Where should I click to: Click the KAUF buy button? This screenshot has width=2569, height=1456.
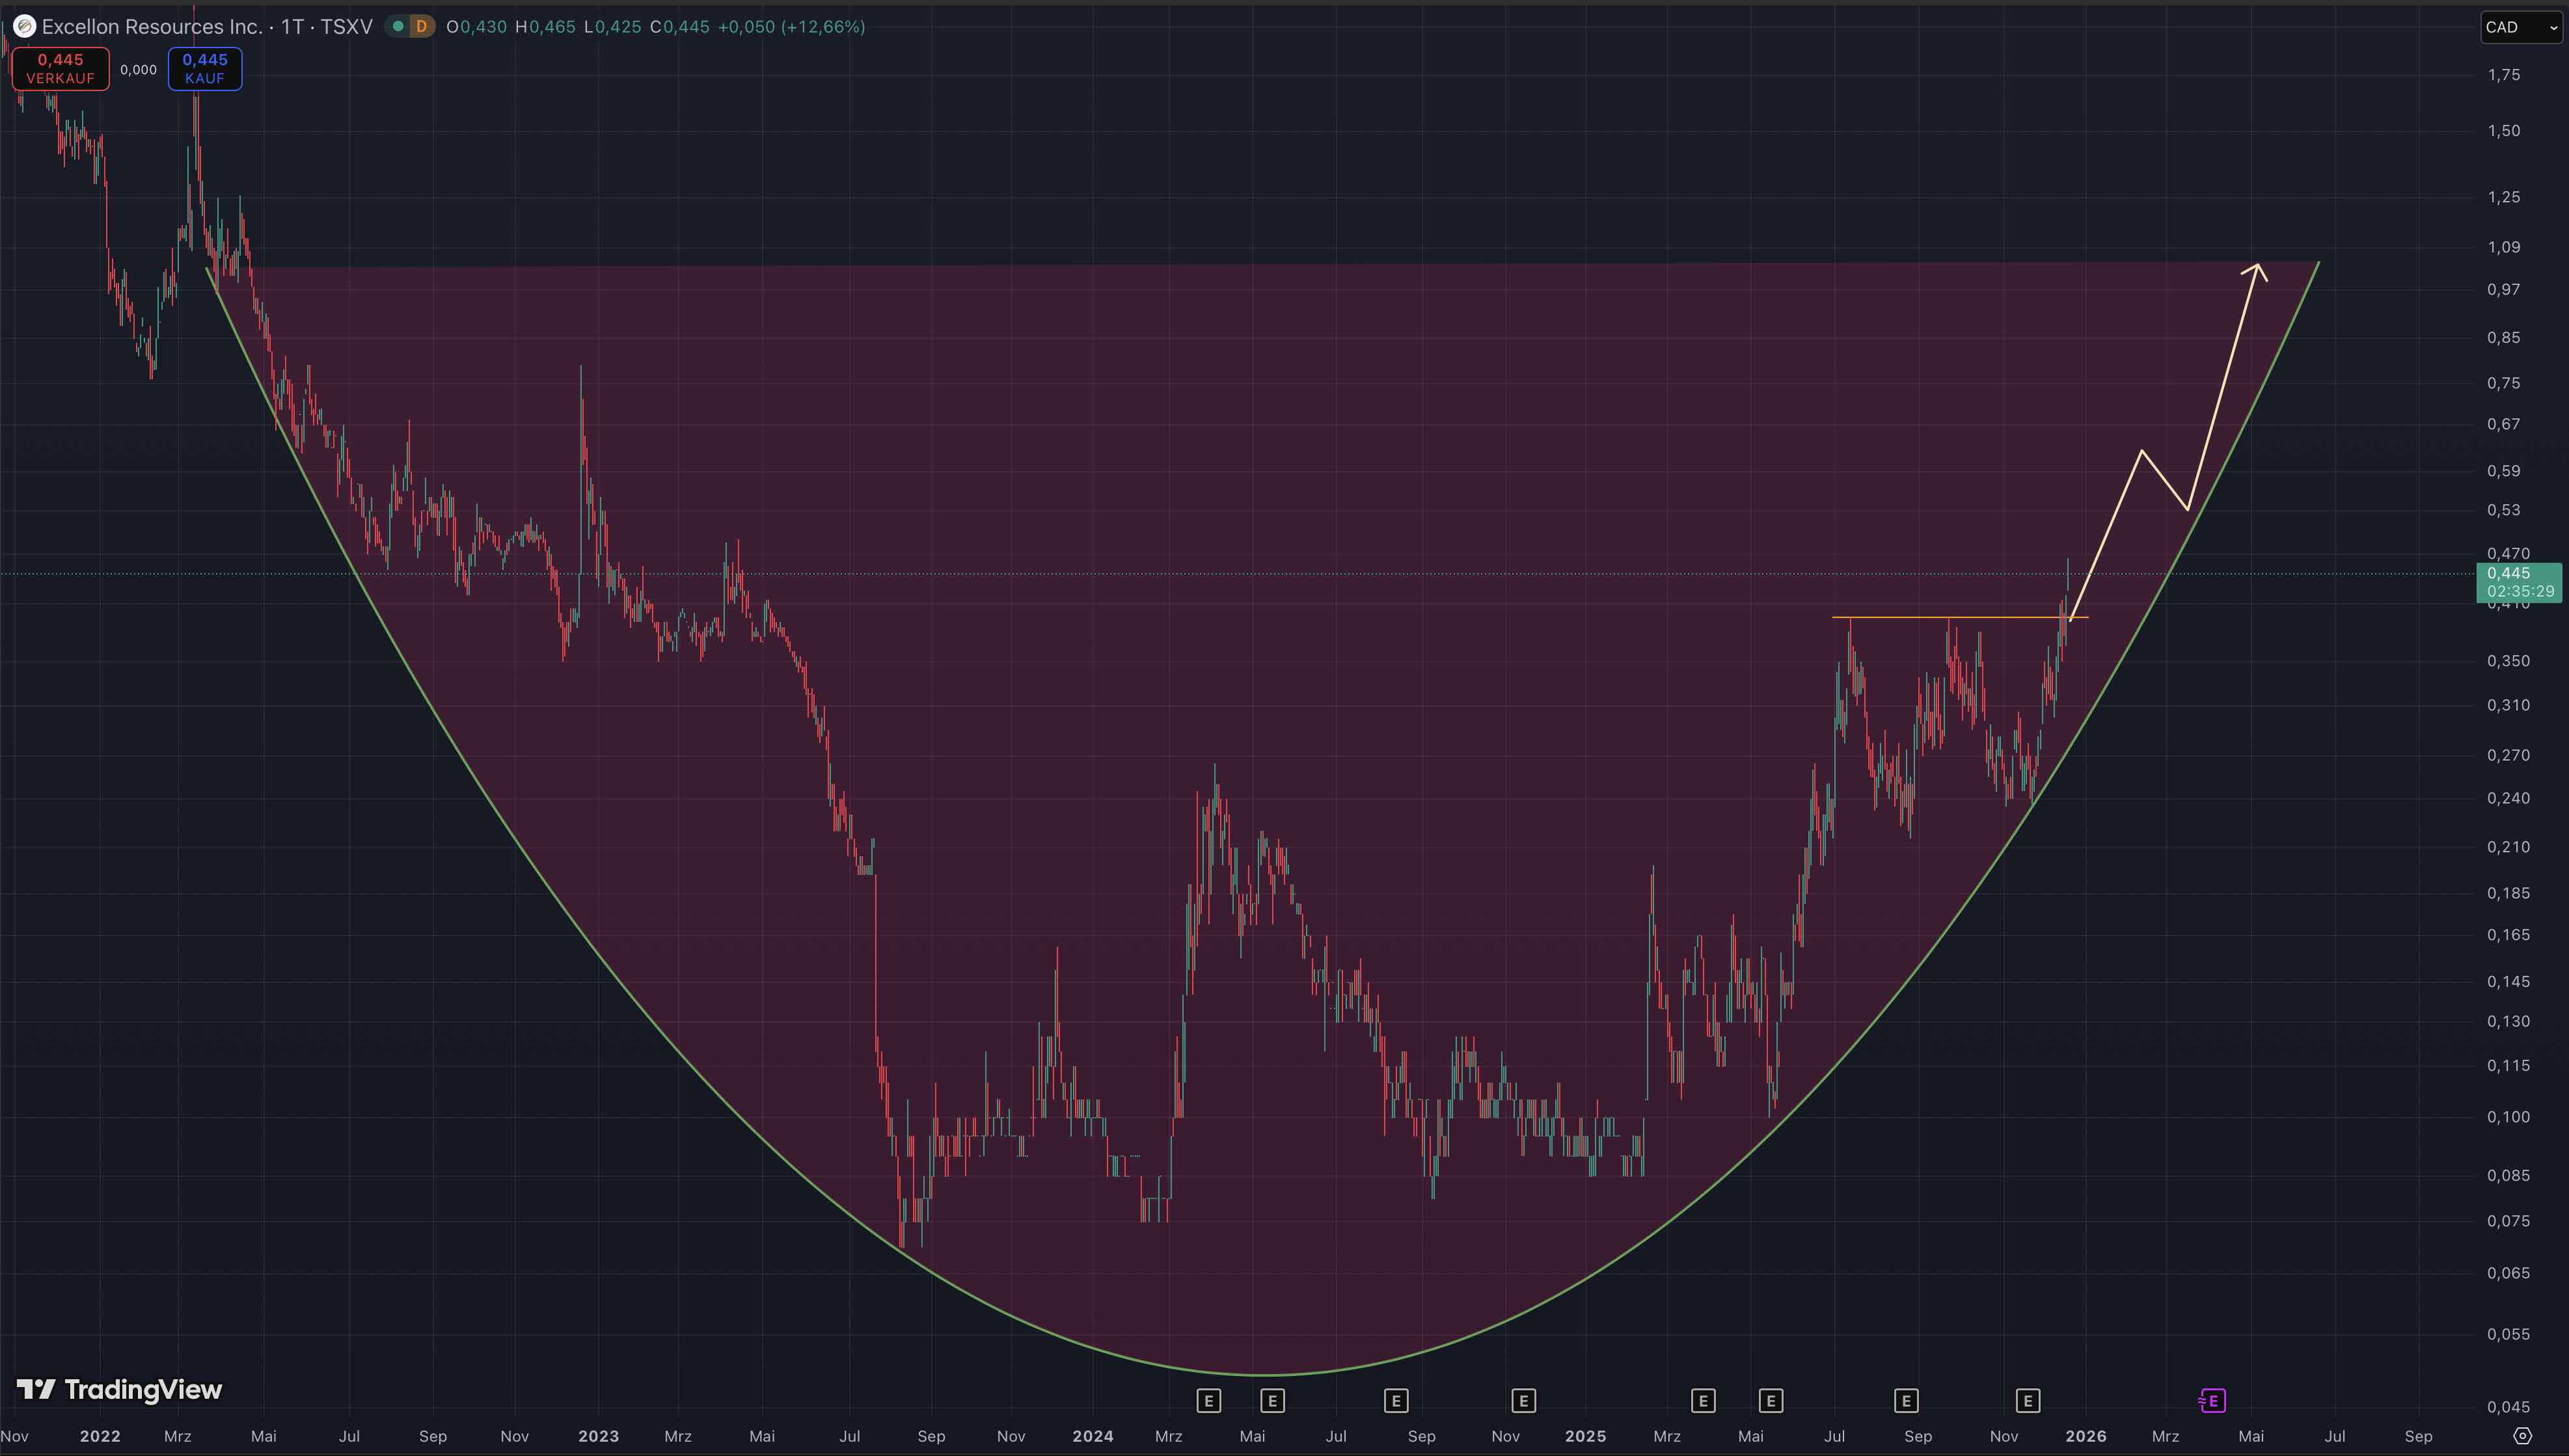[205, 68]
